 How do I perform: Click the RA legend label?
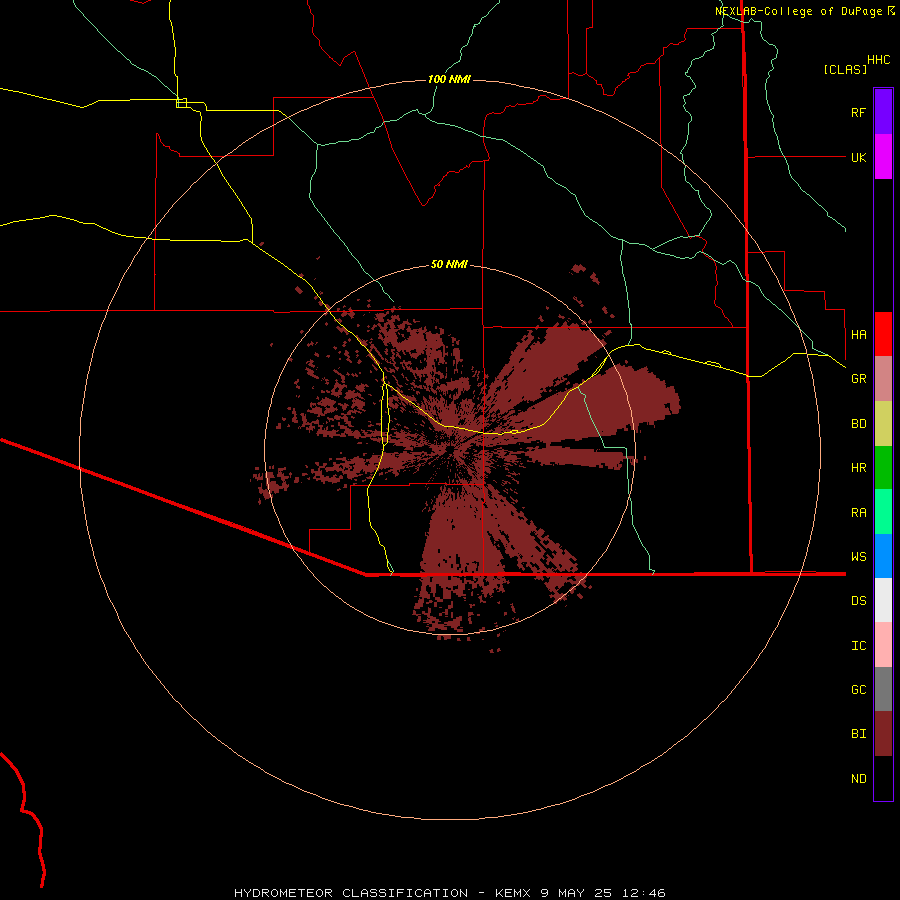click(858, 513)
